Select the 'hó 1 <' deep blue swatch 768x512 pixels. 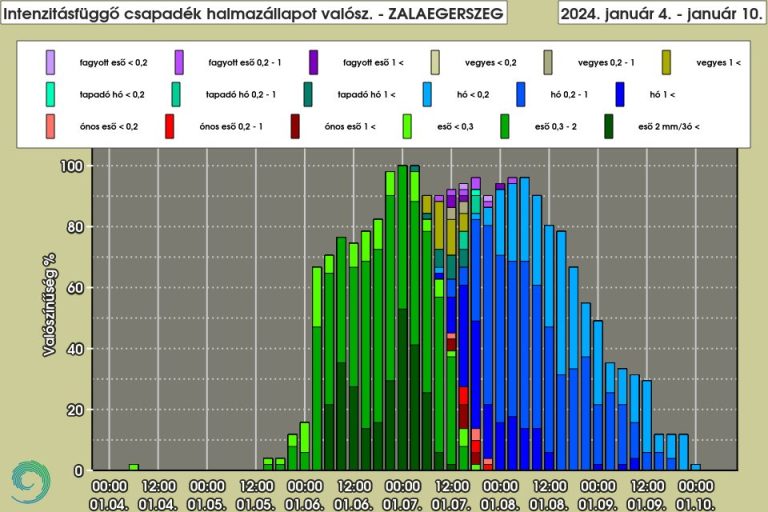[625, 94]
